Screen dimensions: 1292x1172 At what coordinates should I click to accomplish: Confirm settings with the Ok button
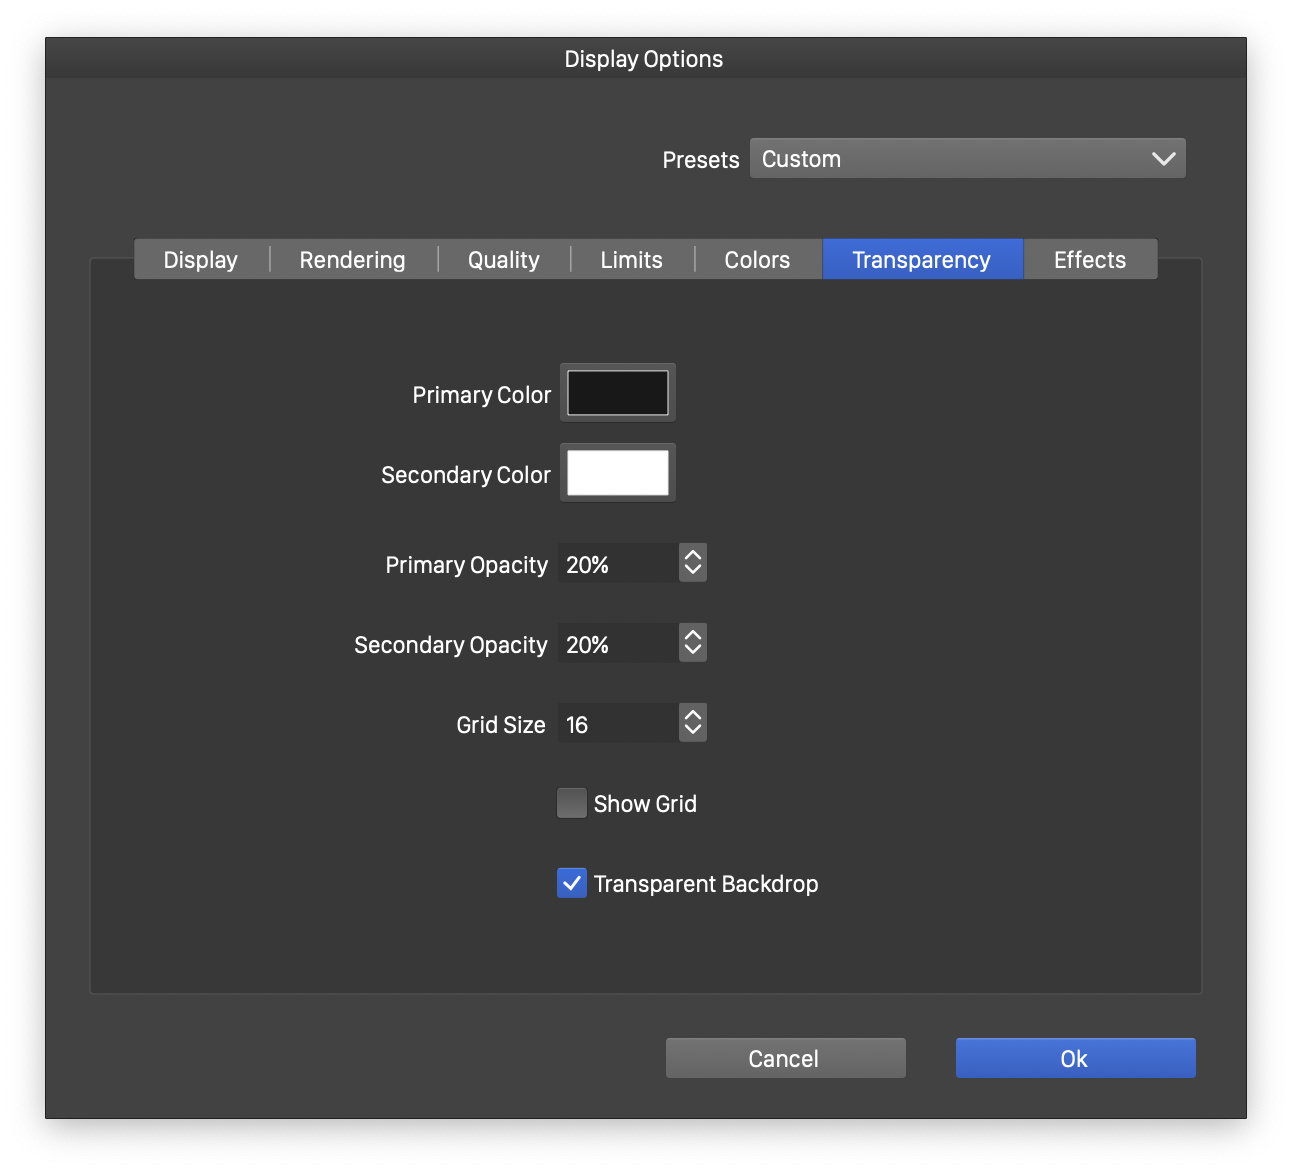pos(1075,1058)
